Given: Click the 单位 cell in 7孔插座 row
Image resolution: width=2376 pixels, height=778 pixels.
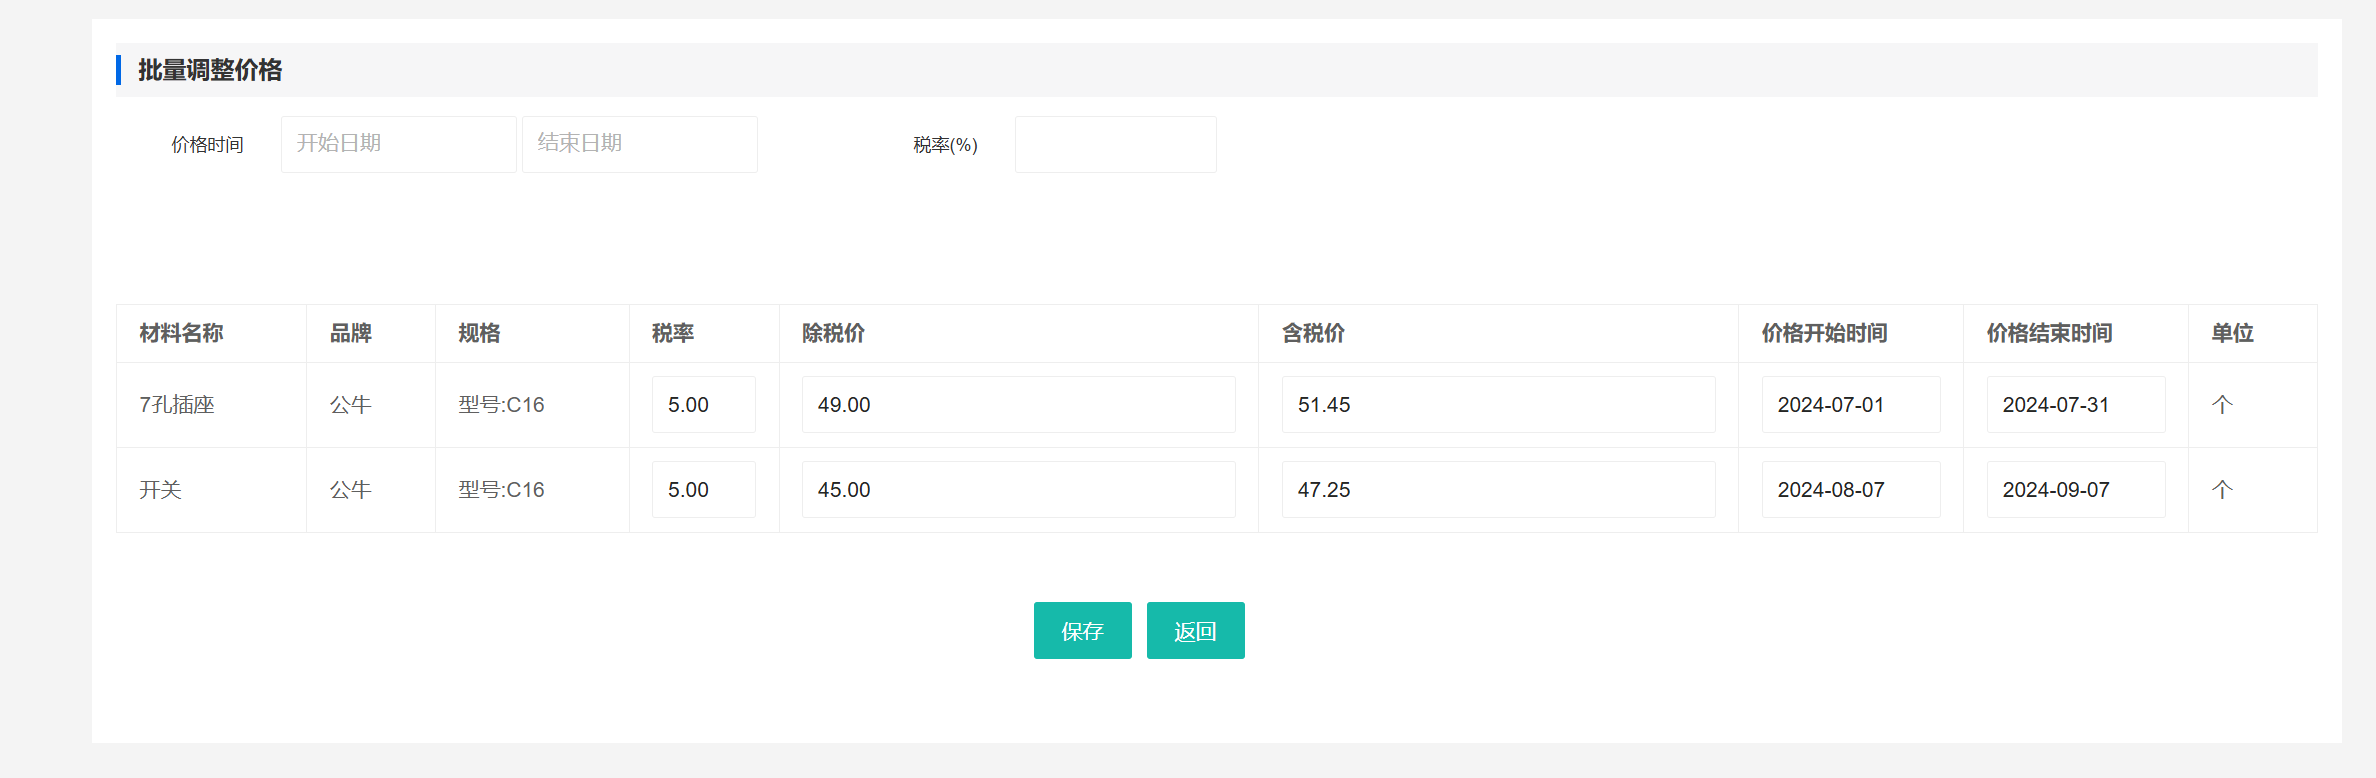Looking at the screenshot, I should tap(2222, 405).
